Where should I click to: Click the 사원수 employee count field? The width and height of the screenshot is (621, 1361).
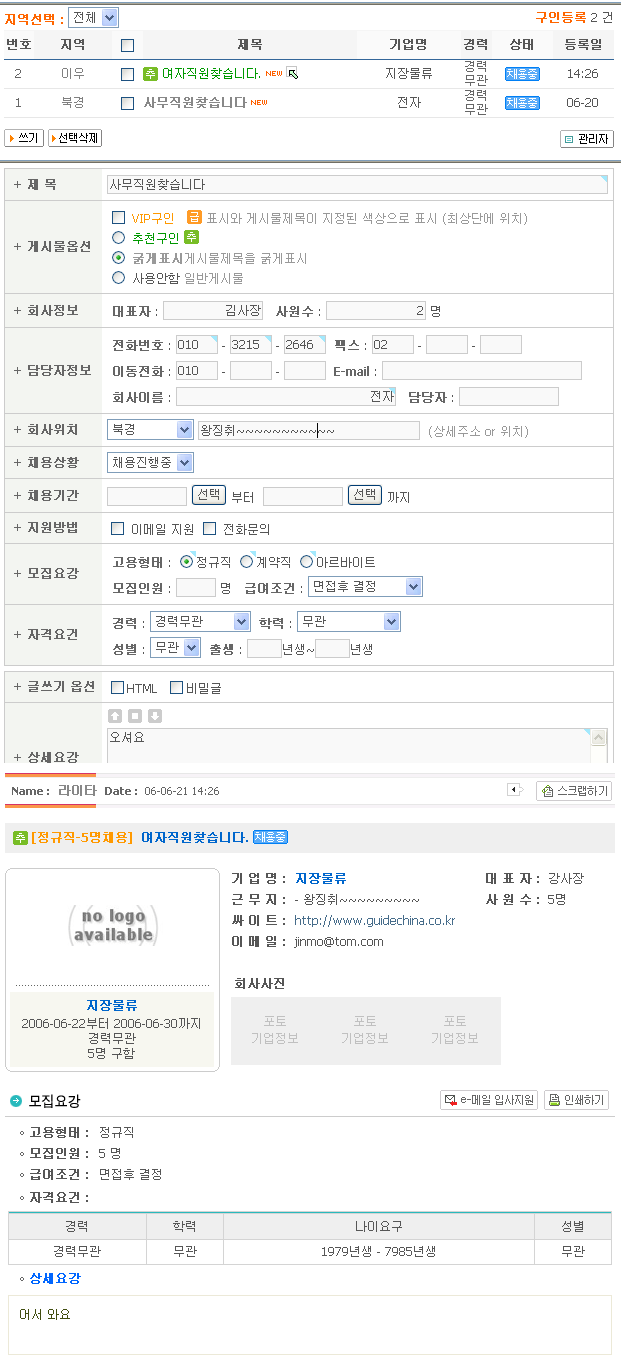[376, 311]
